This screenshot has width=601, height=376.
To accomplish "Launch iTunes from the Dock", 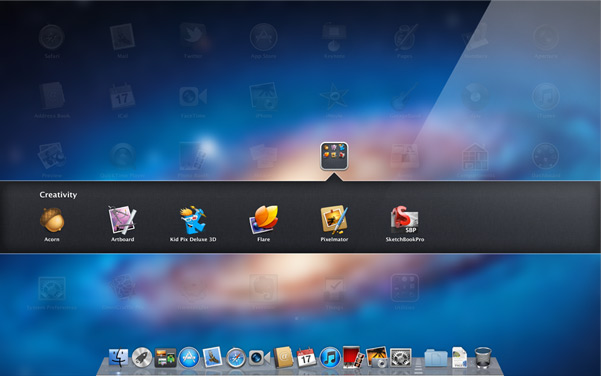I will click(x=330, y=358).
